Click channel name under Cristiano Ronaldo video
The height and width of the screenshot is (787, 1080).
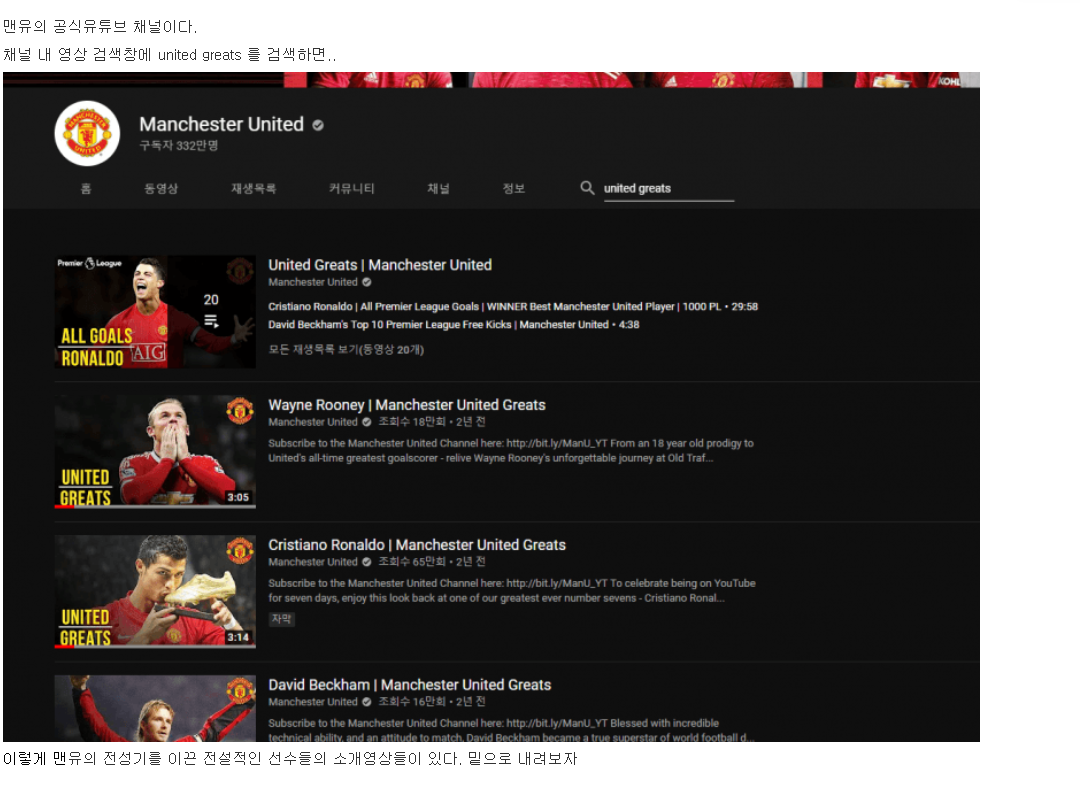pos(313,562)
